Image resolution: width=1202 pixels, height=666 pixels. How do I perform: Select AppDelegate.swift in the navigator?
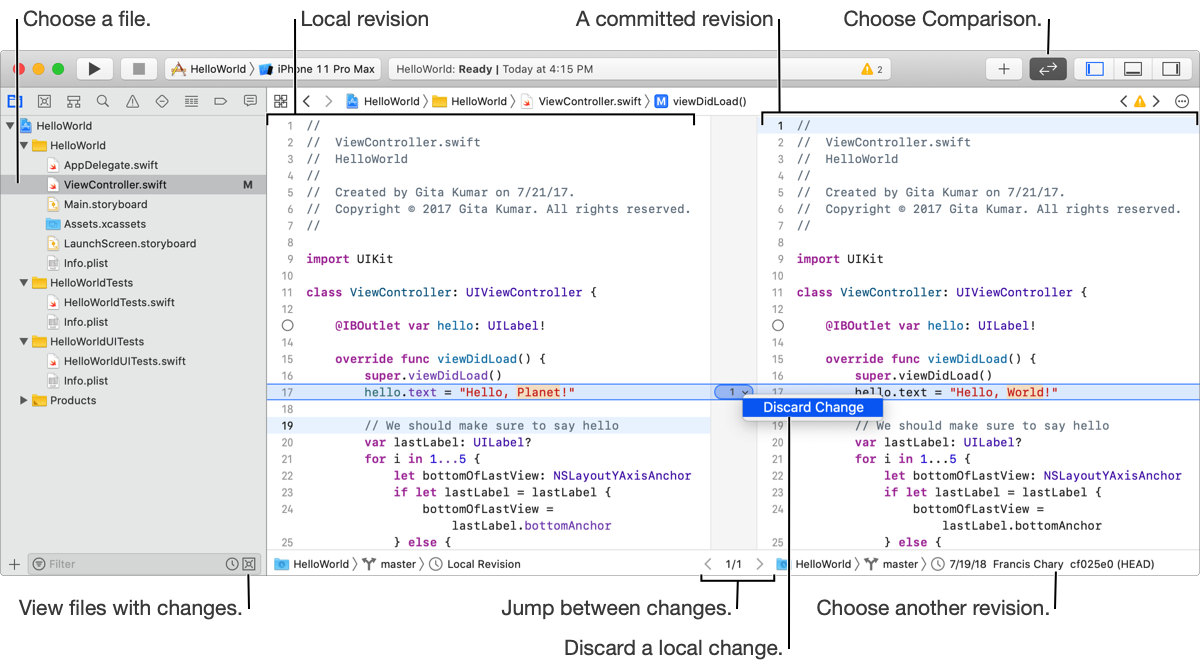click(x=111, y=165)
